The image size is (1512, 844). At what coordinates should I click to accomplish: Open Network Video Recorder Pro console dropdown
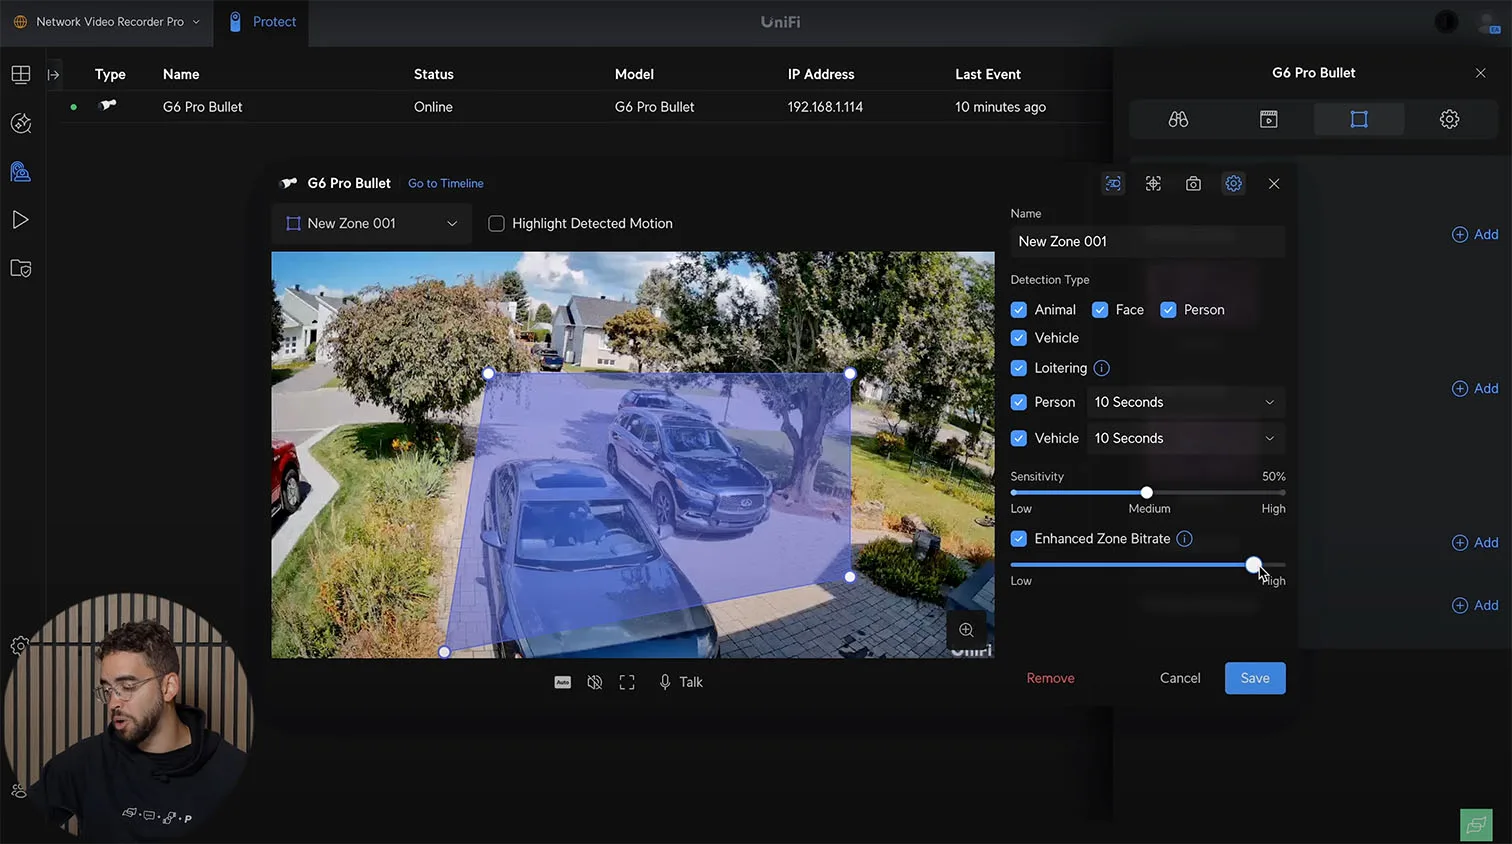tap(107, 22)
